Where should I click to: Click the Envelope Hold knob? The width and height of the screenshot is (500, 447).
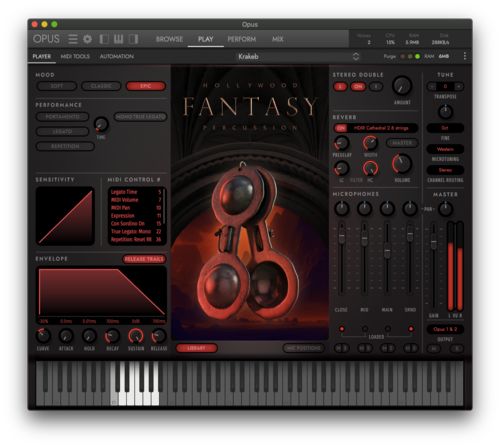click(89, 336)
